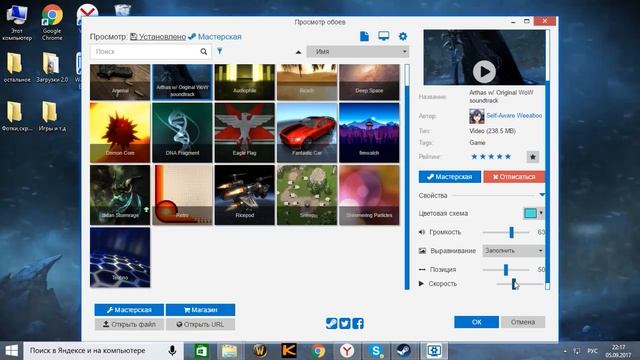This screenshot has width=640, height=360.
Task: Open the color scheme dropdown arrow
Action: 541,213
